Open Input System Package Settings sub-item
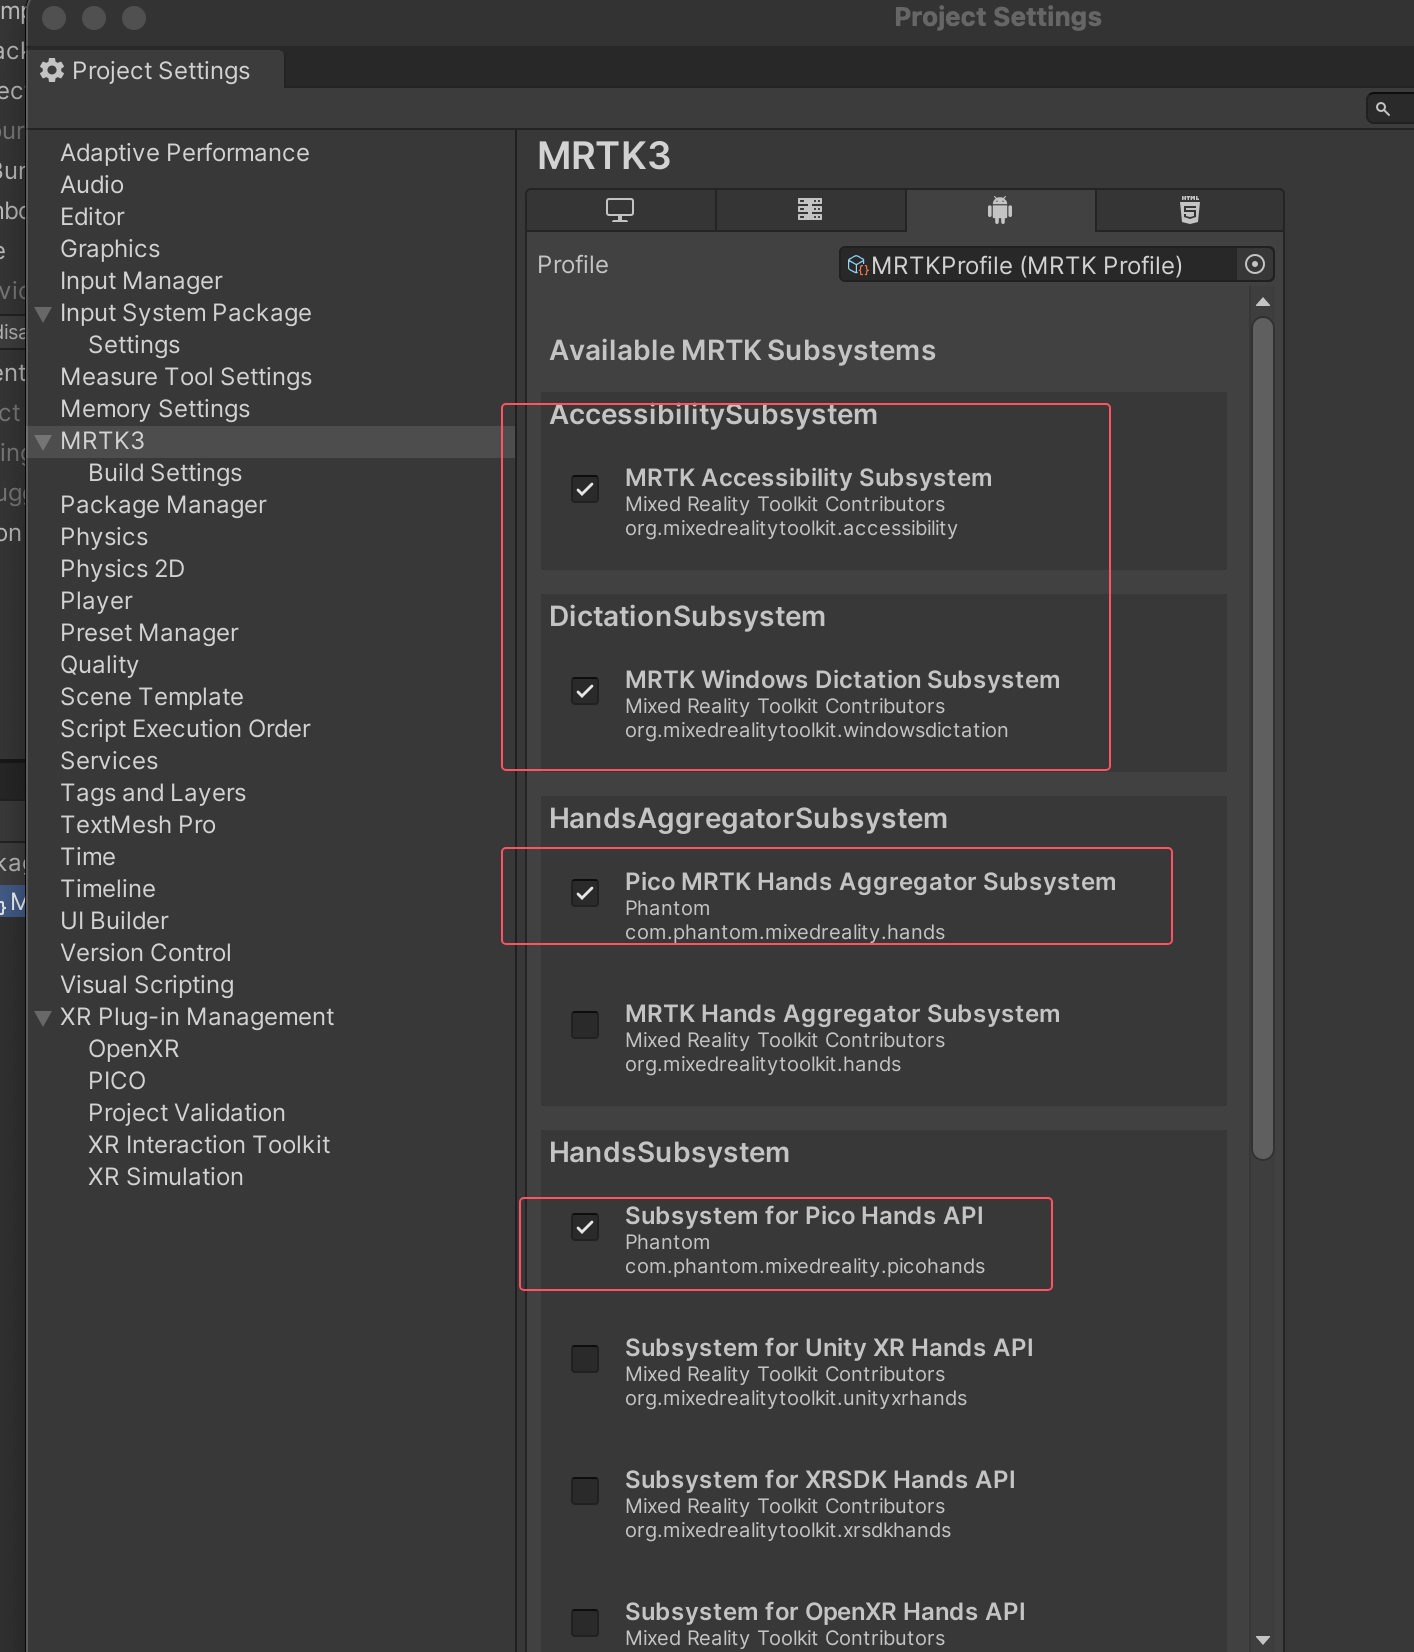 pos(134,345)
